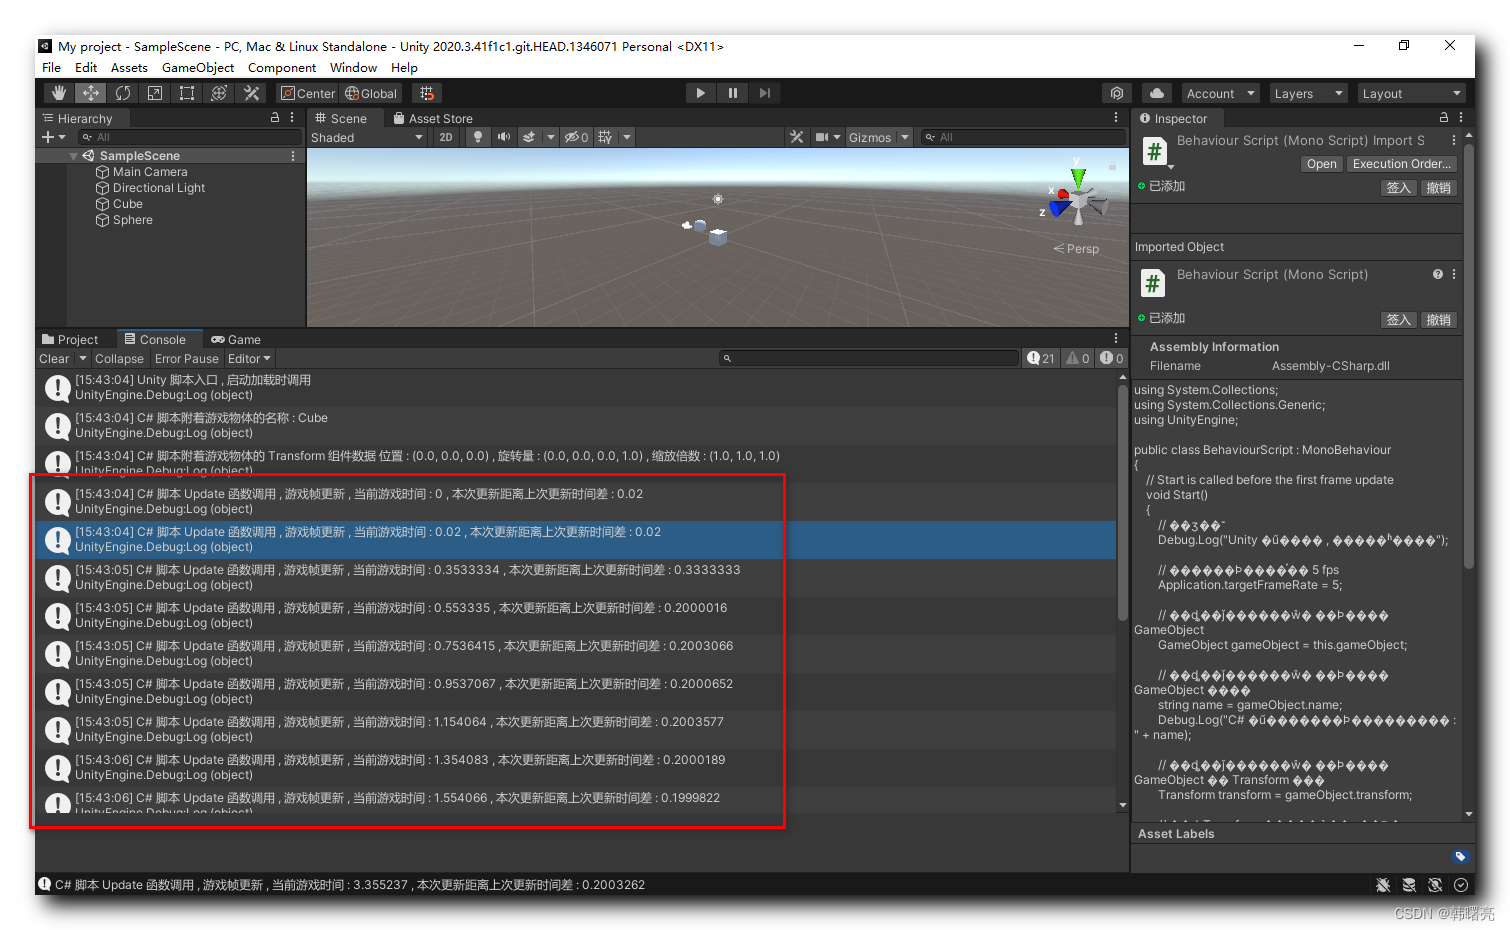Click the Open button in the Inspector
The width and height of the screenshot is (1510, 930).
tap(1321, 163)
